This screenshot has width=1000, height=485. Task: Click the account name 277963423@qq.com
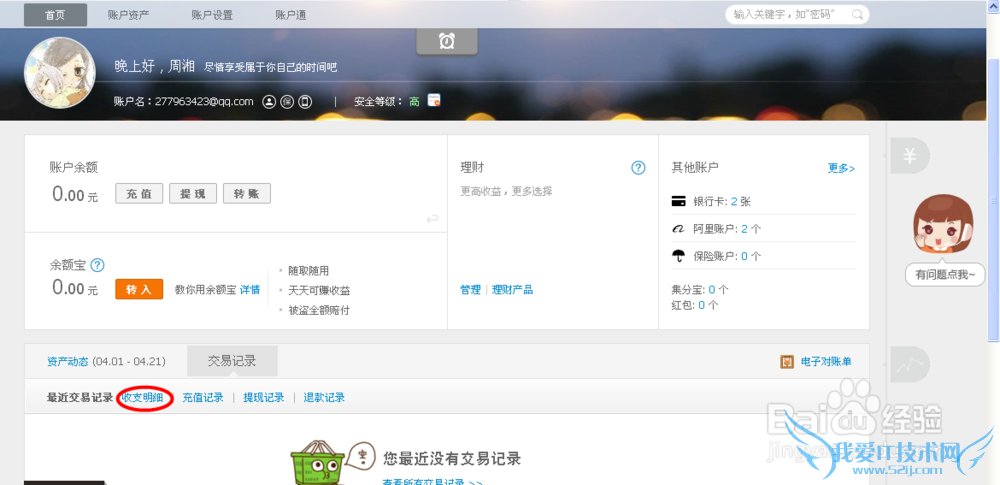[204, 101]
